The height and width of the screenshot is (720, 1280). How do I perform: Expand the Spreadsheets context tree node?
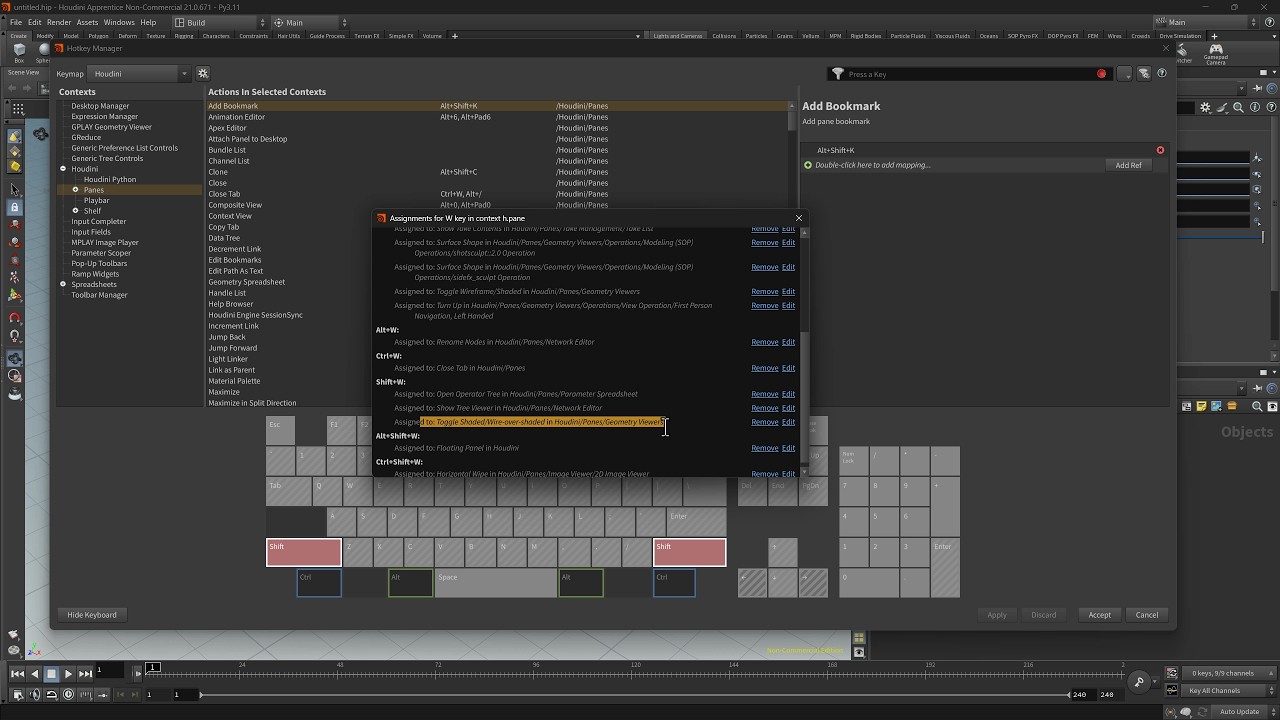pos(63,284)
